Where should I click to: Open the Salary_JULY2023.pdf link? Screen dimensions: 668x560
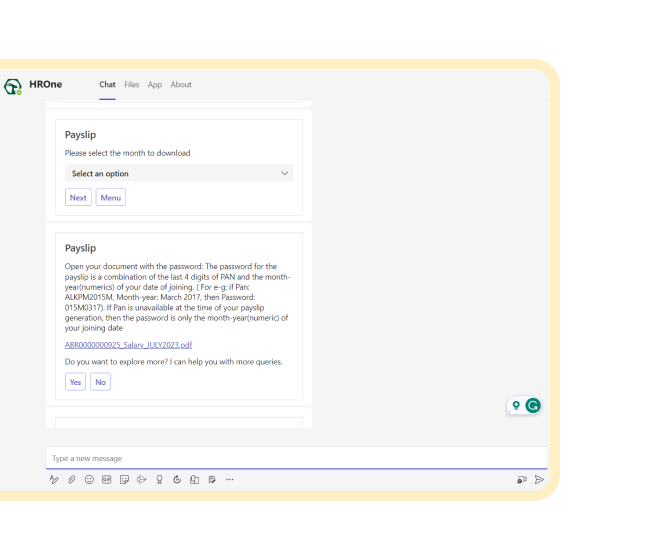[x=128, y=345]
